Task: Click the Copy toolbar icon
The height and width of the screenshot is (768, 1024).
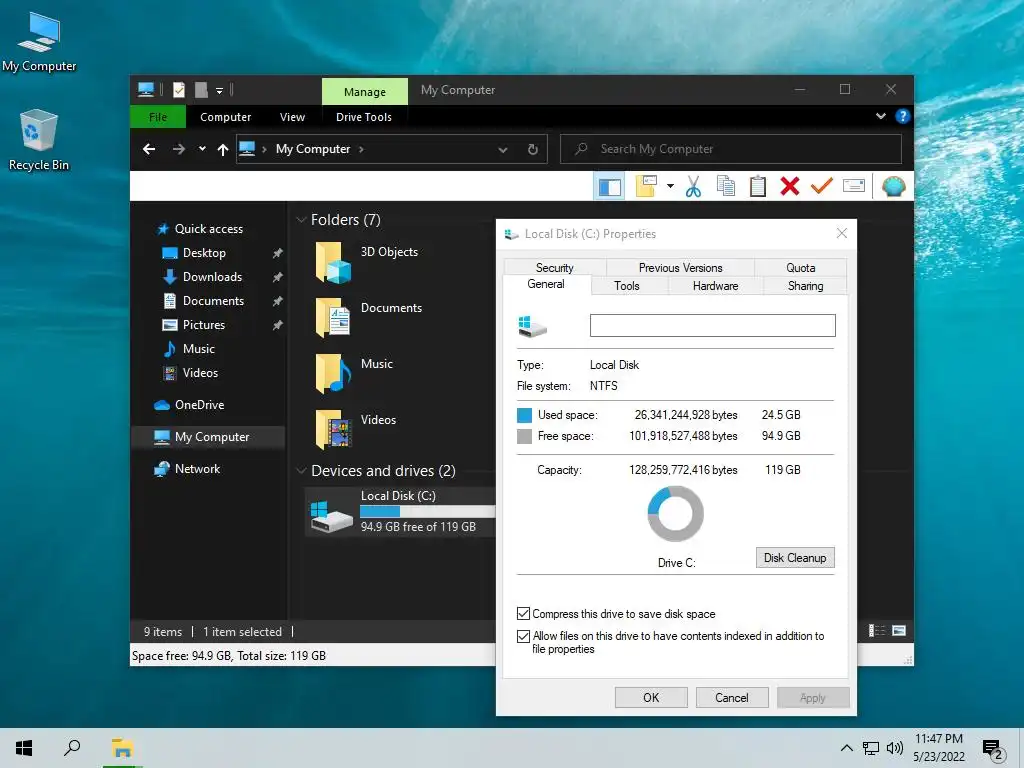Action: coord(726,186)
